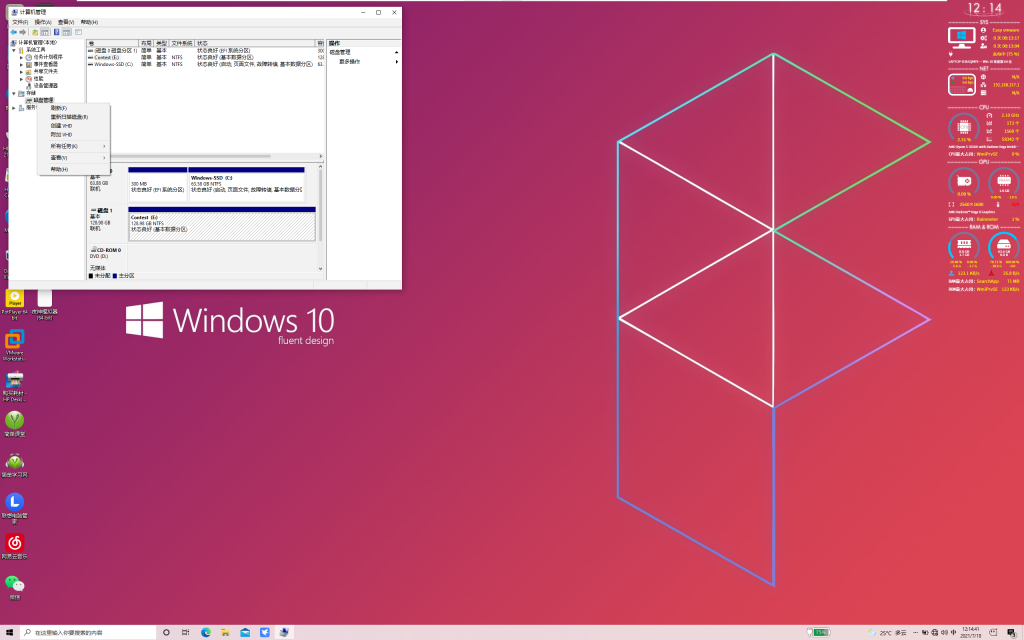Collapse the 磁盘管理 section in the Actions pane
1024x640 pixels.
tap(396, 52)
